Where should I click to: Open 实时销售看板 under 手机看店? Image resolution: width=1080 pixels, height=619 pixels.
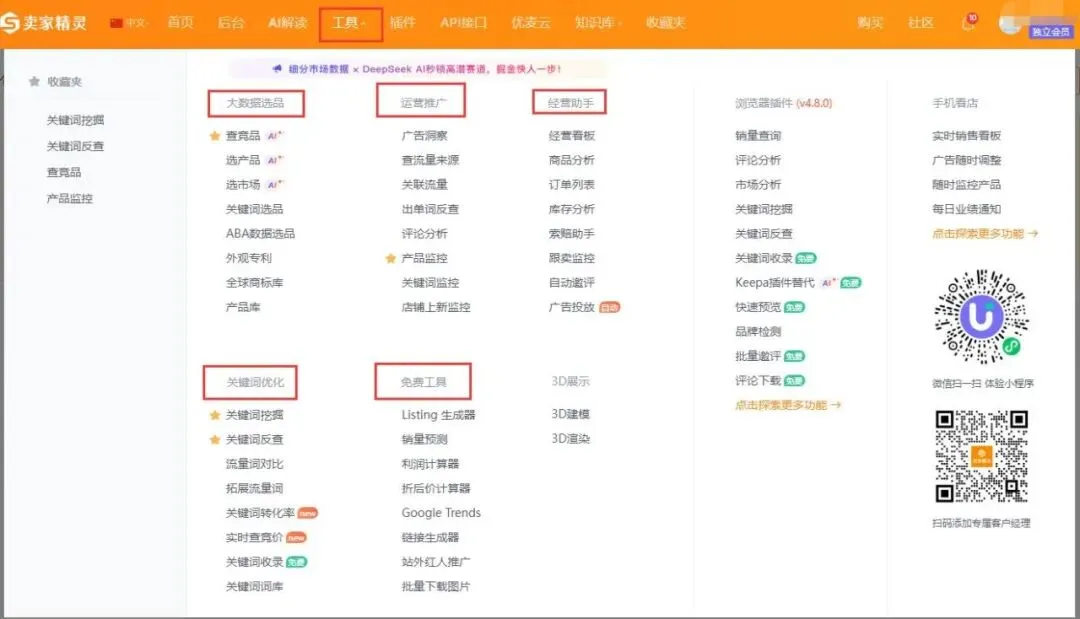(x=966, y=136)
